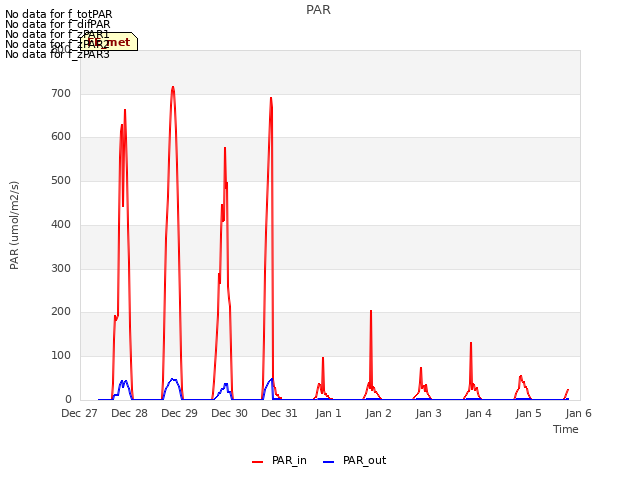Click the Jan 4 x-axis tick label
640x480 pixels.
(478, 413)
